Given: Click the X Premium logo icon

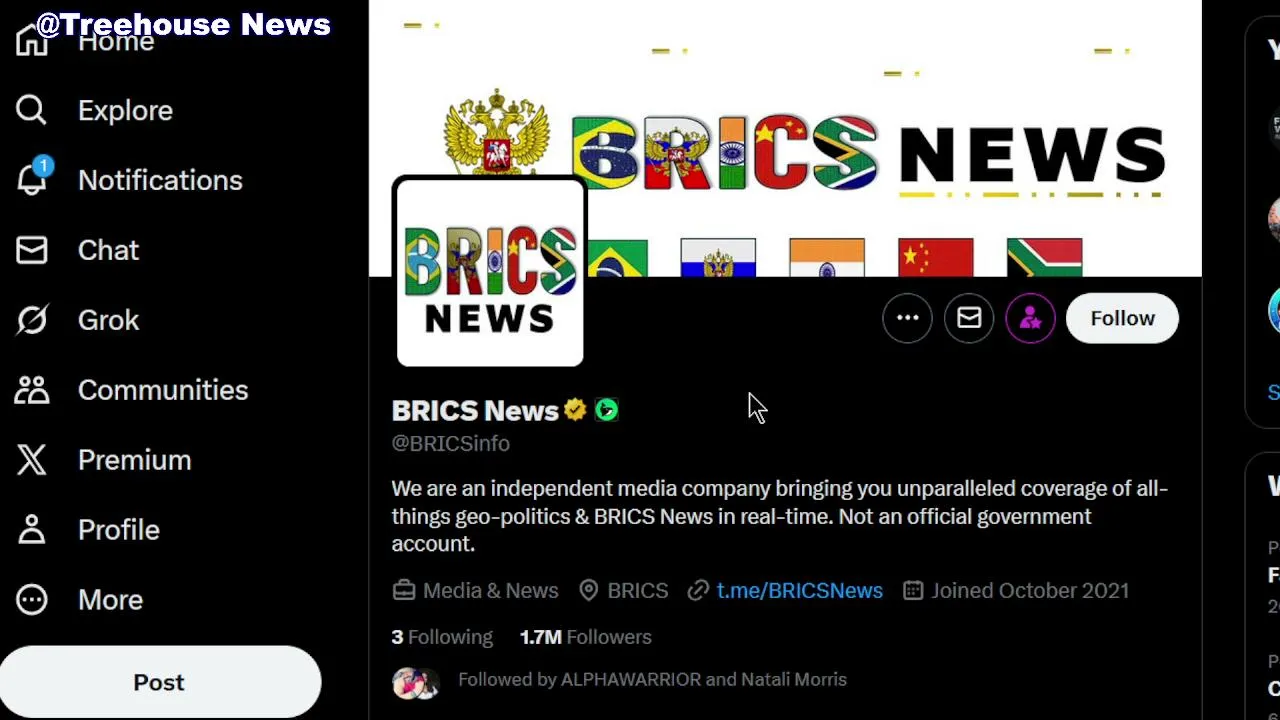Looking at the screenshot, I should pos(31,460).
